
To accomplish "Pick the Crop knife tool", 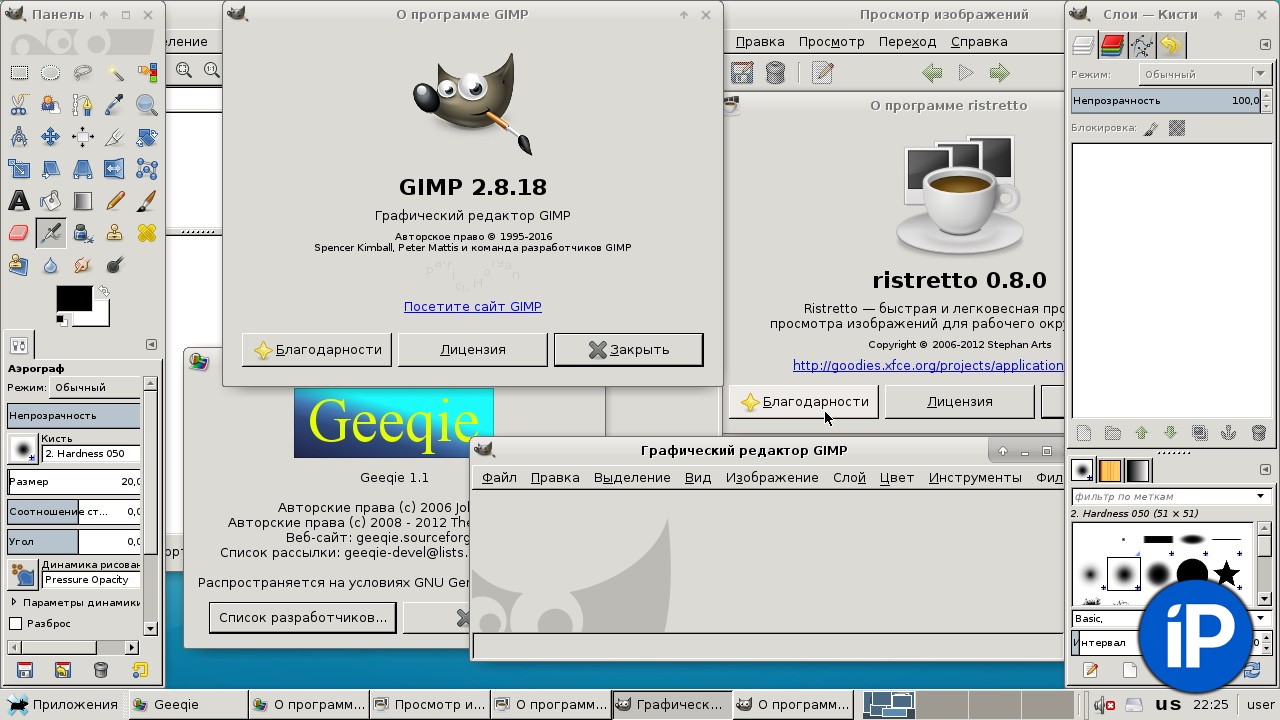I will coord(114,137).
